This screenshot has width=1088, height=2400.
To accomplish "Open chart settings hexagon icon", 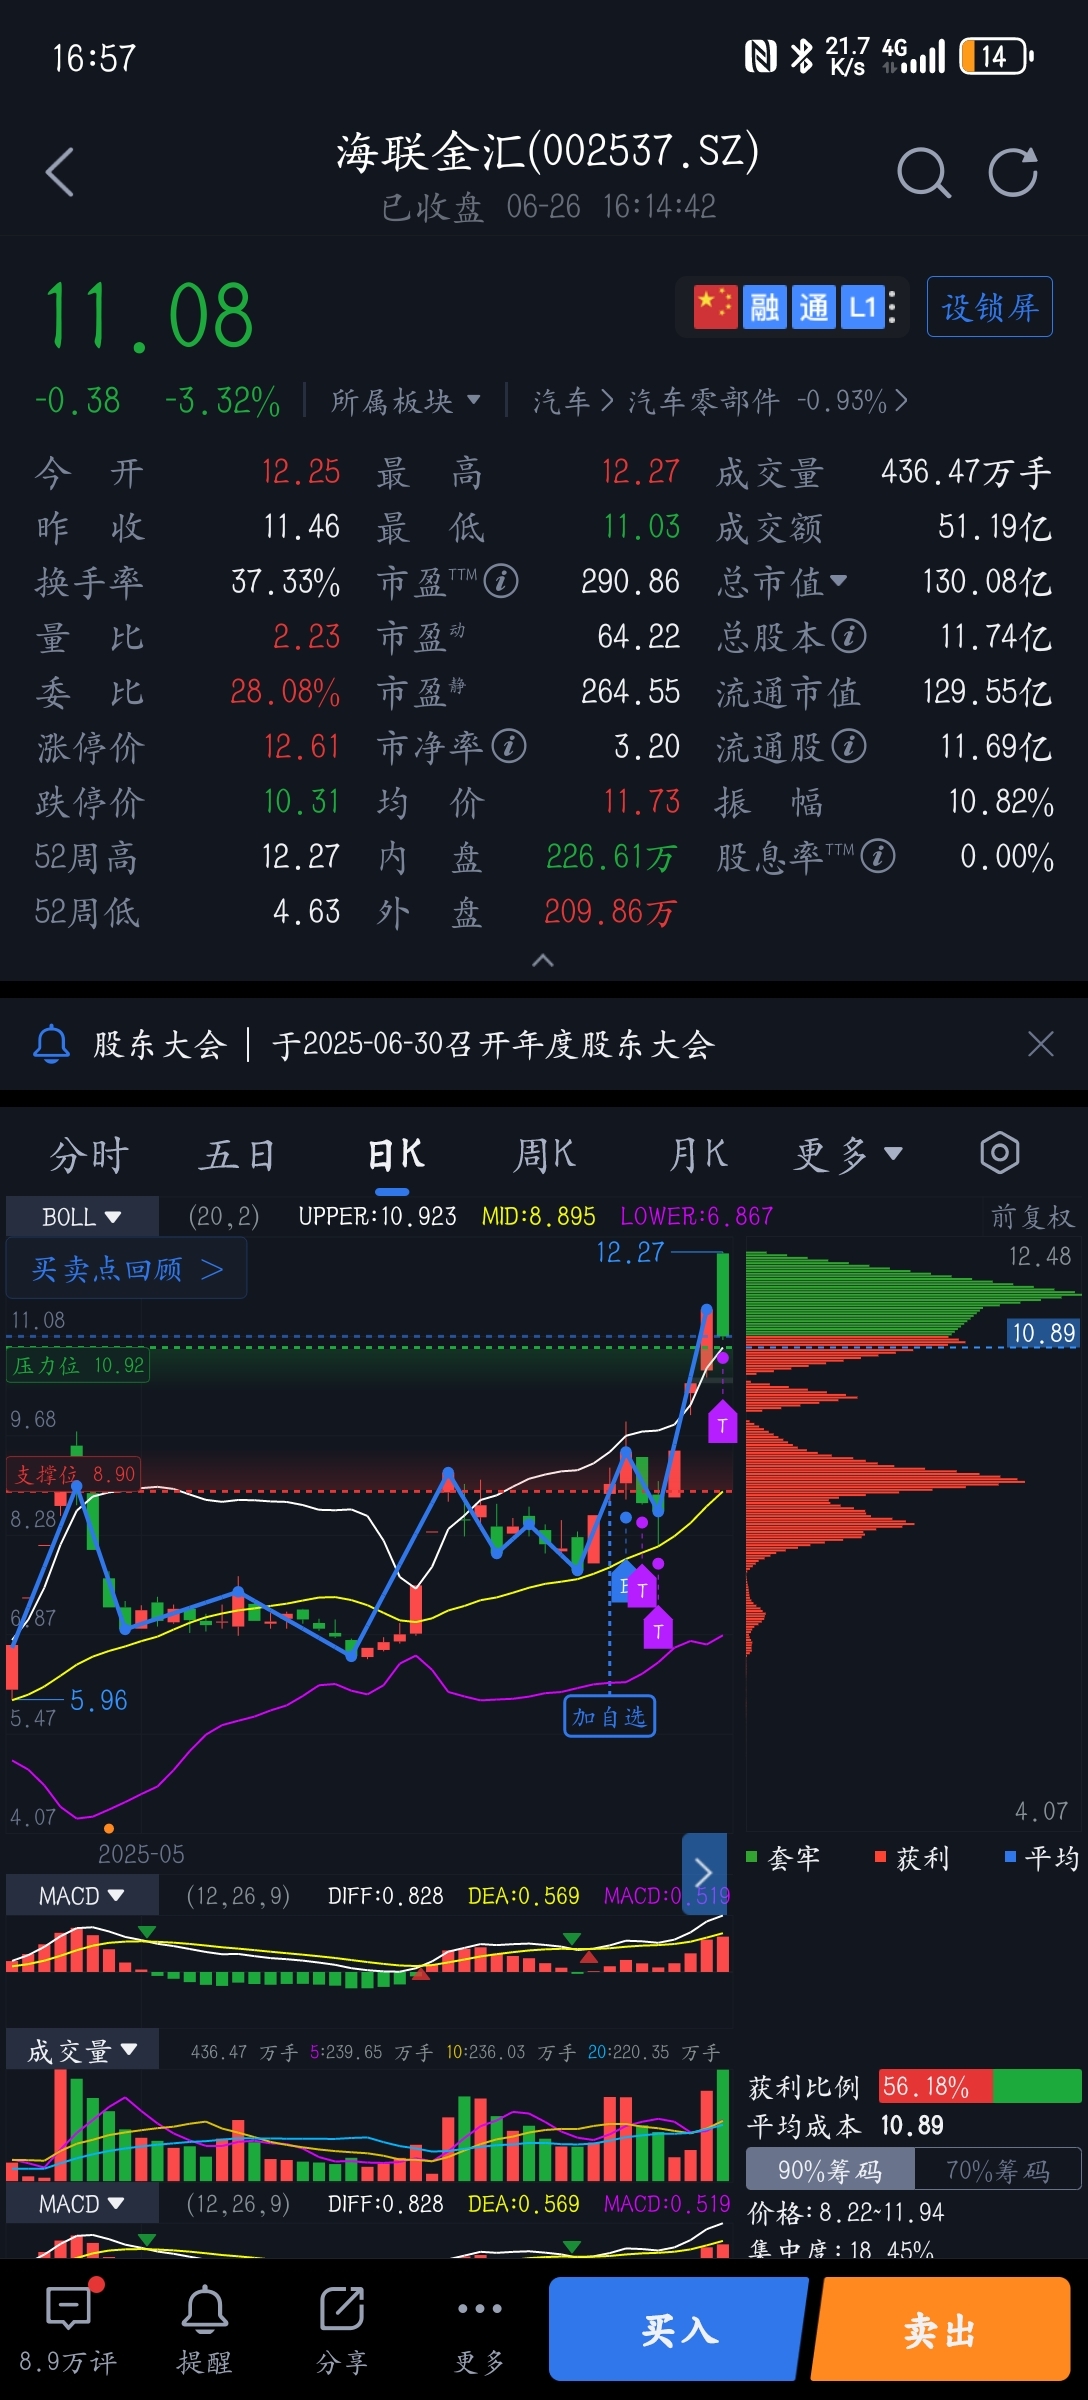I will (x=1000, y=1153).
